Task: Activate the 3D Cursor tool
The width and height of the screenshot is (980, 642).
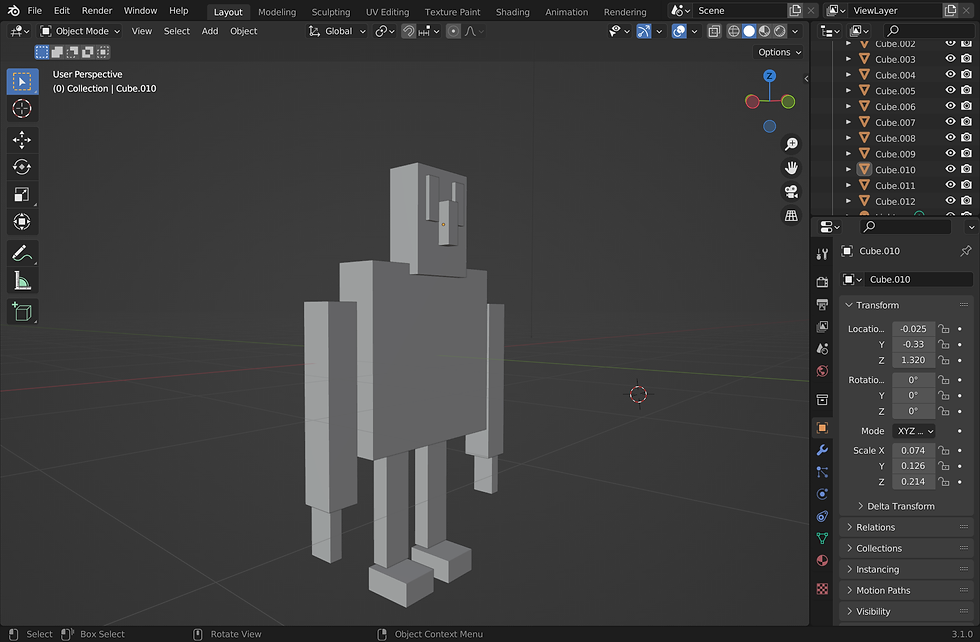Action: (22, 109)
